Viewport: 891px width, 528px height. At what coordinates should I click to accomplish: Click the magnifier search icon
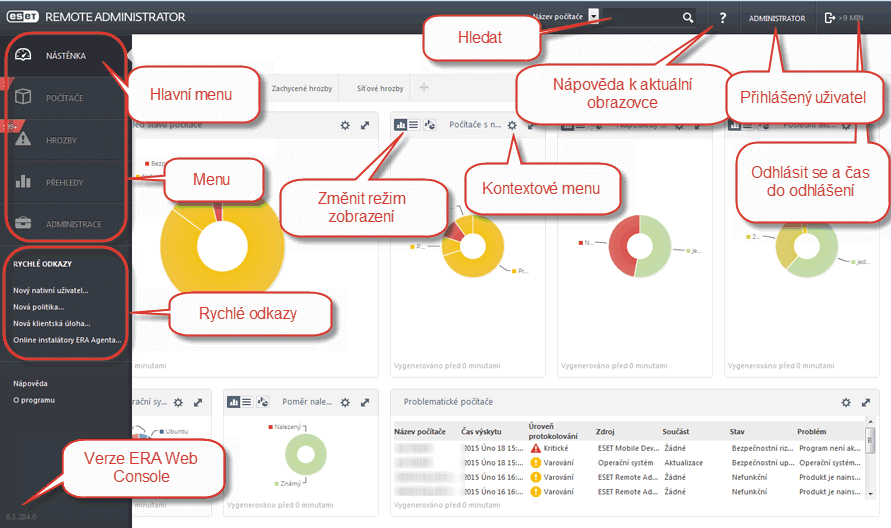(x=688, y=18)
